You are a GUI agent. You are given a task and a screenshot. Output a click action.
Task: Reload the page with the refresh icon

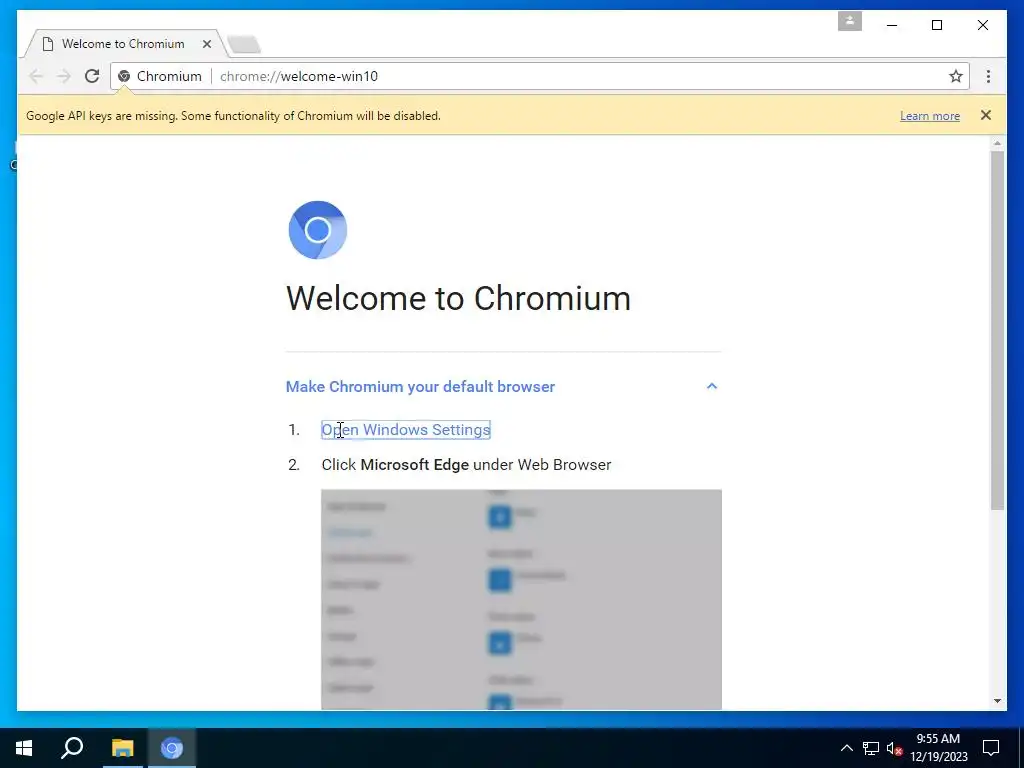pos(92,76)
